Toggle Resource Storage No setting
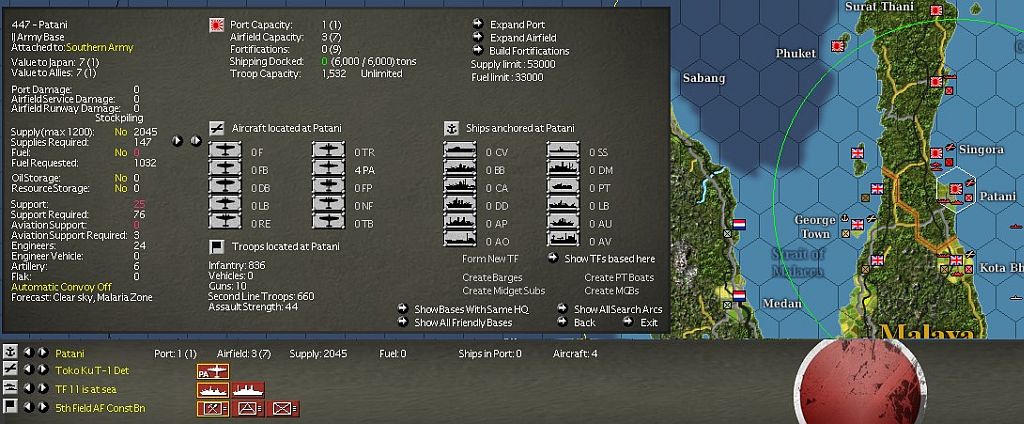The image size is (1024, 424). pos(121,188)
